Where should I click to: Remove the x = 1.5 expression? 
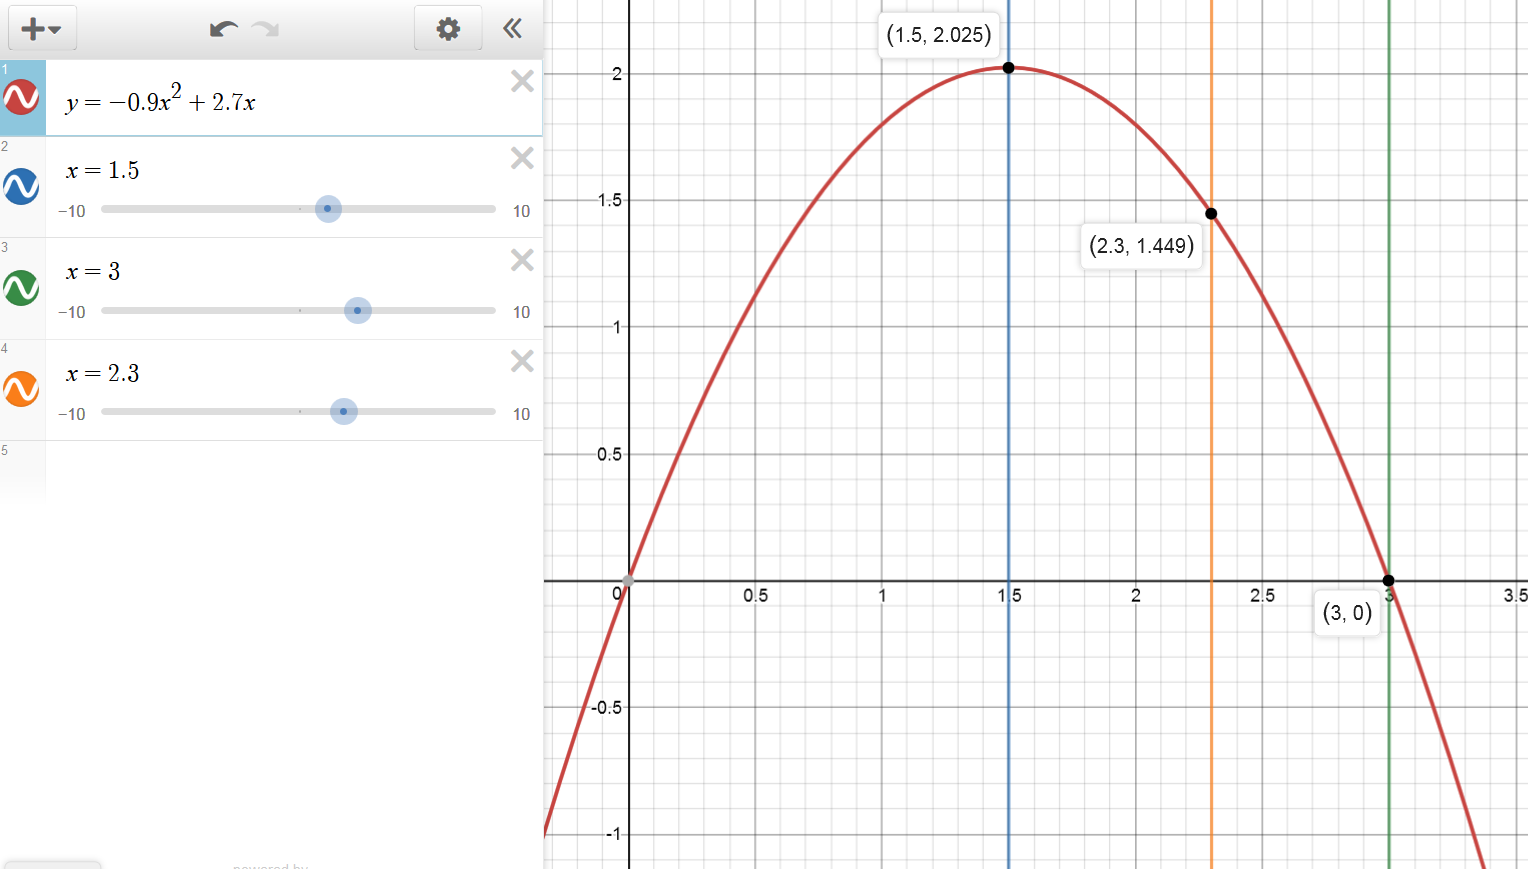click(x=522, y=158)
